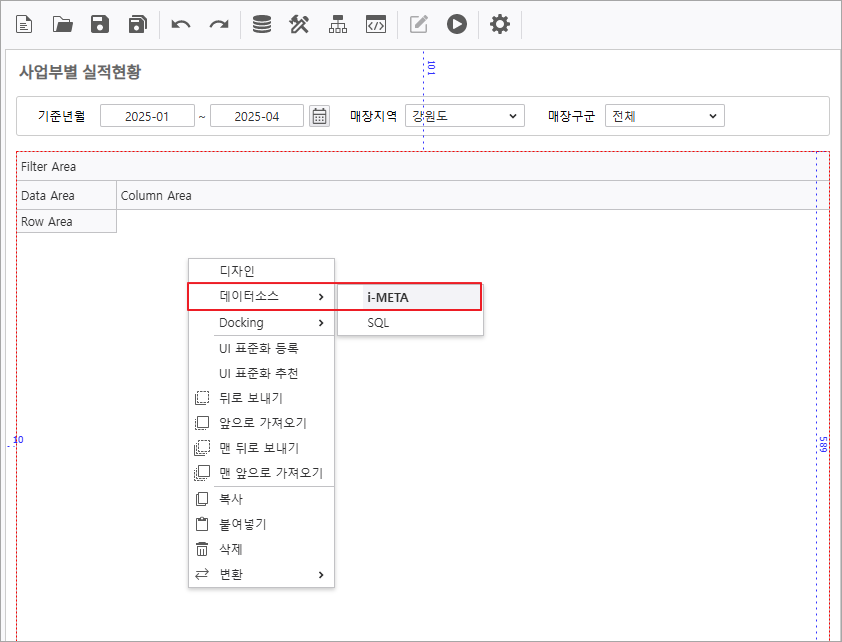842x642 pixels.
Task: Click the open folder icon
Action: click(63, 25)
